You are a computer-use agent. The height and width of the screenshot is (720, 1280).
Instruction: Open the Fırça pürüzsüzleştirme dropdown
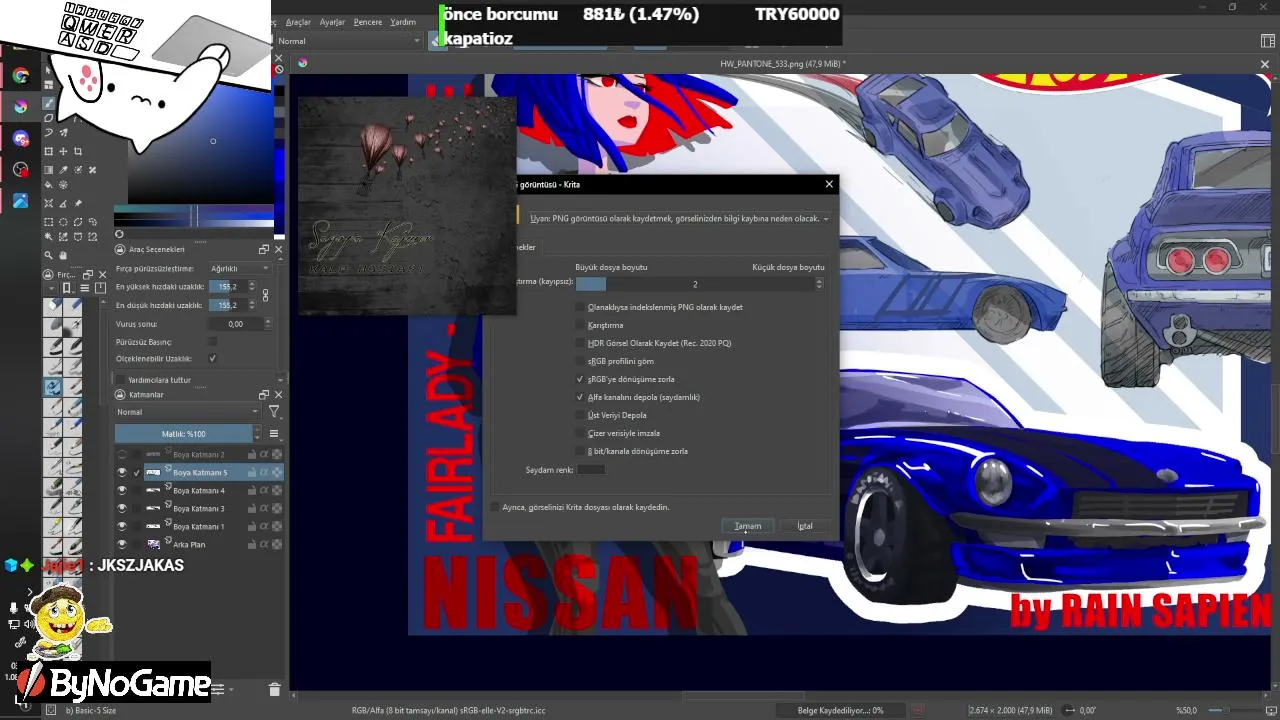[x=239, y=269]
